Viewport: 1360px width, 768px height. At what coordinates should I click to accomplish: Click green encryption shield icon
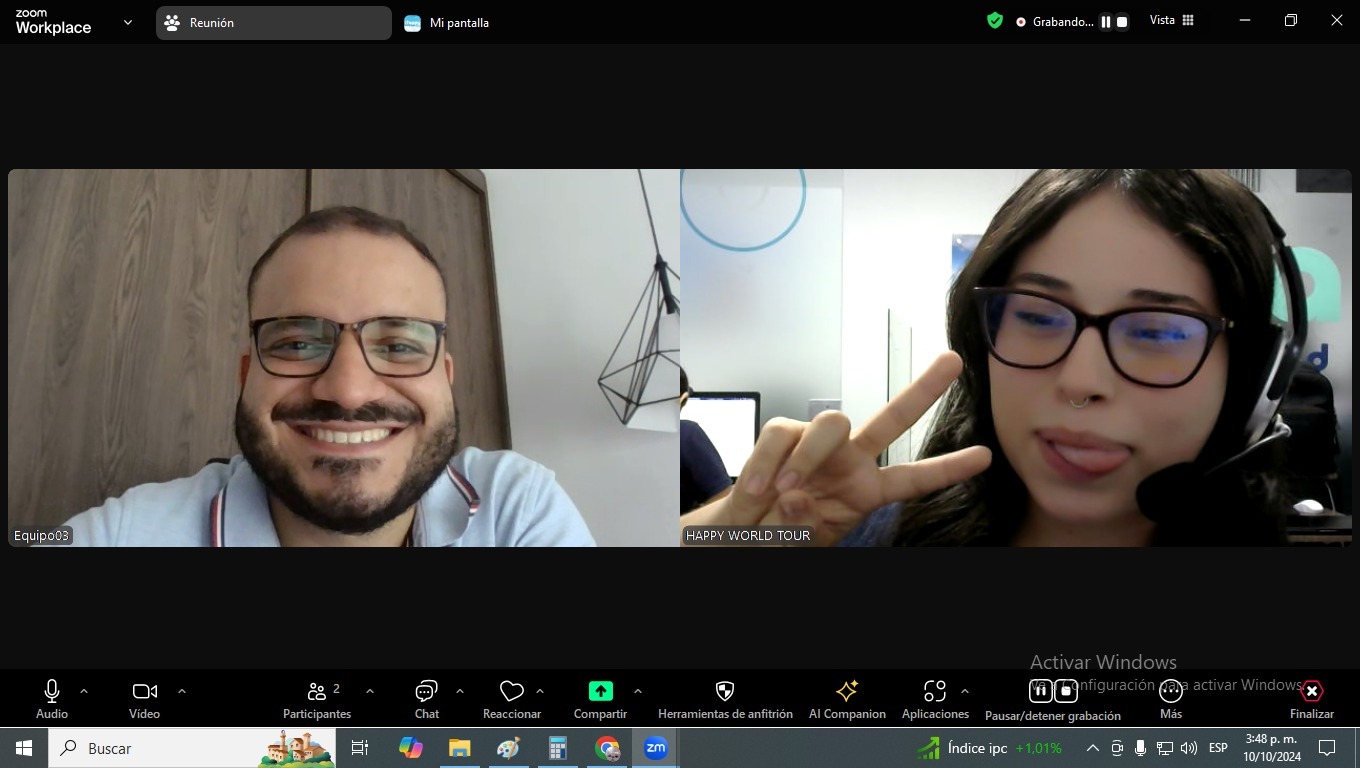[995, 20]
